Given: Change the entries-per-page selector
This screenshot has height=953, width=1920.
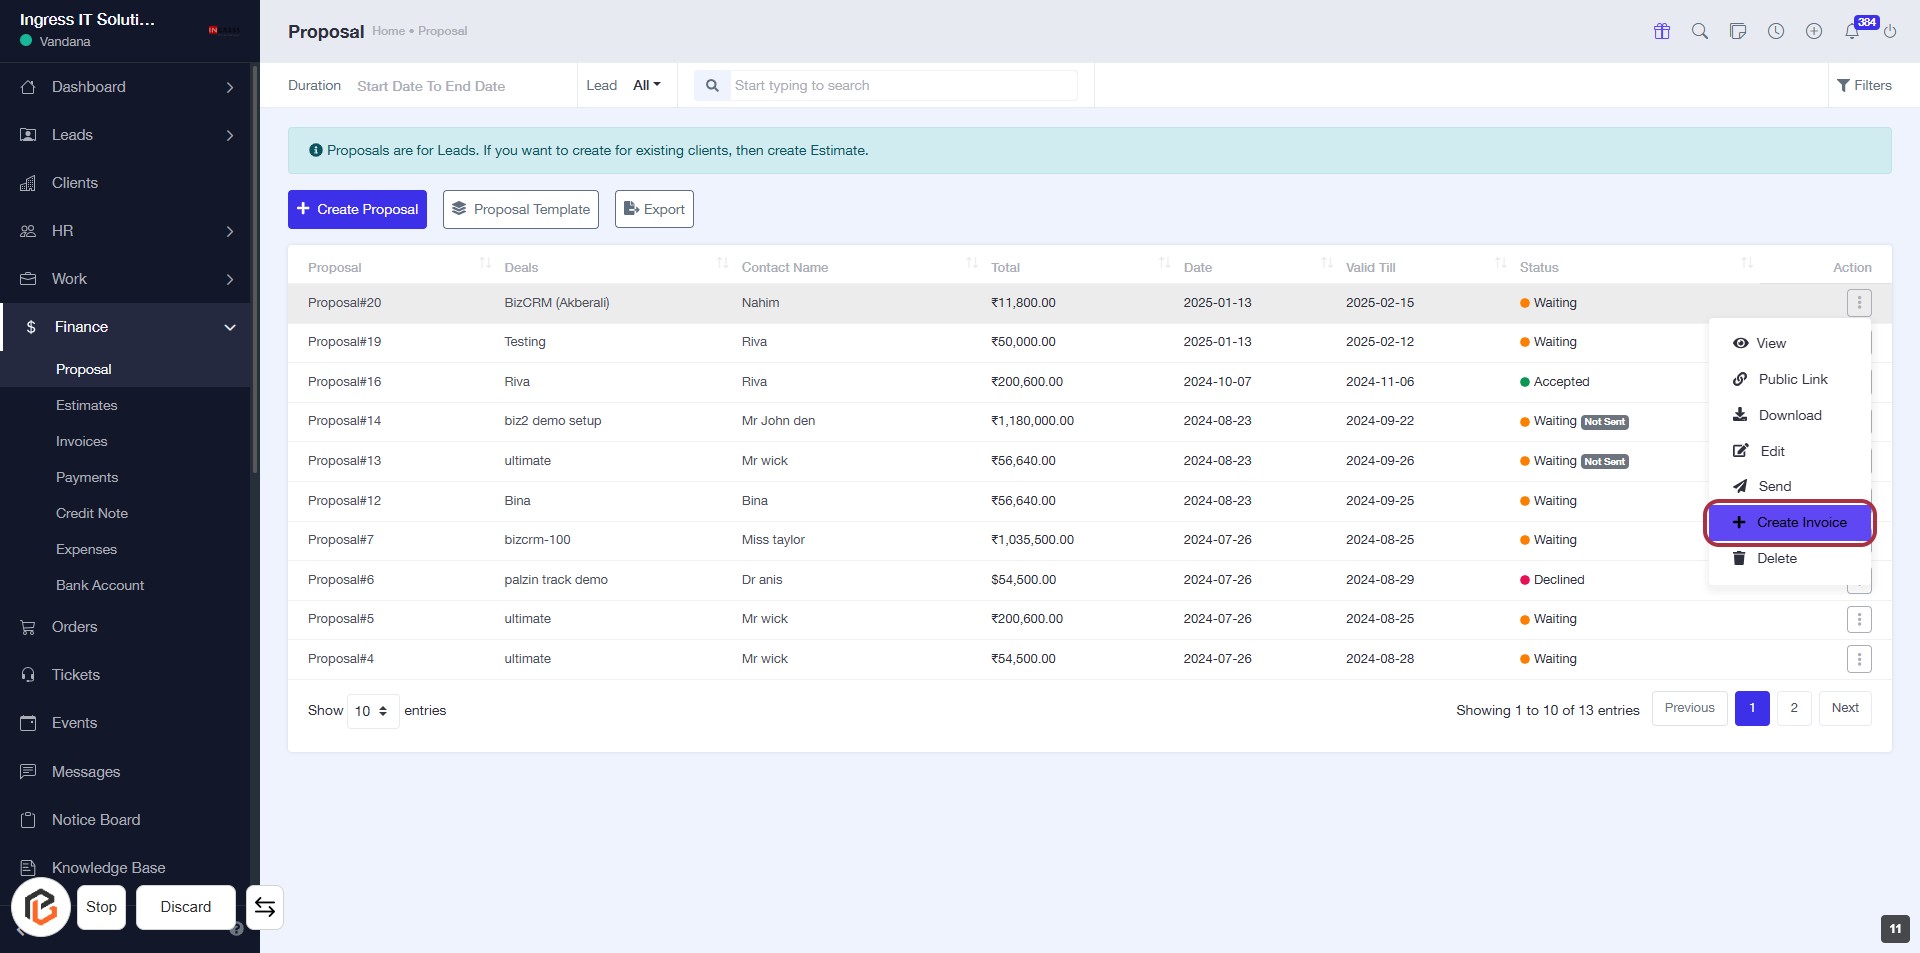Looking at the screenshot, I should tap(372, 711).
